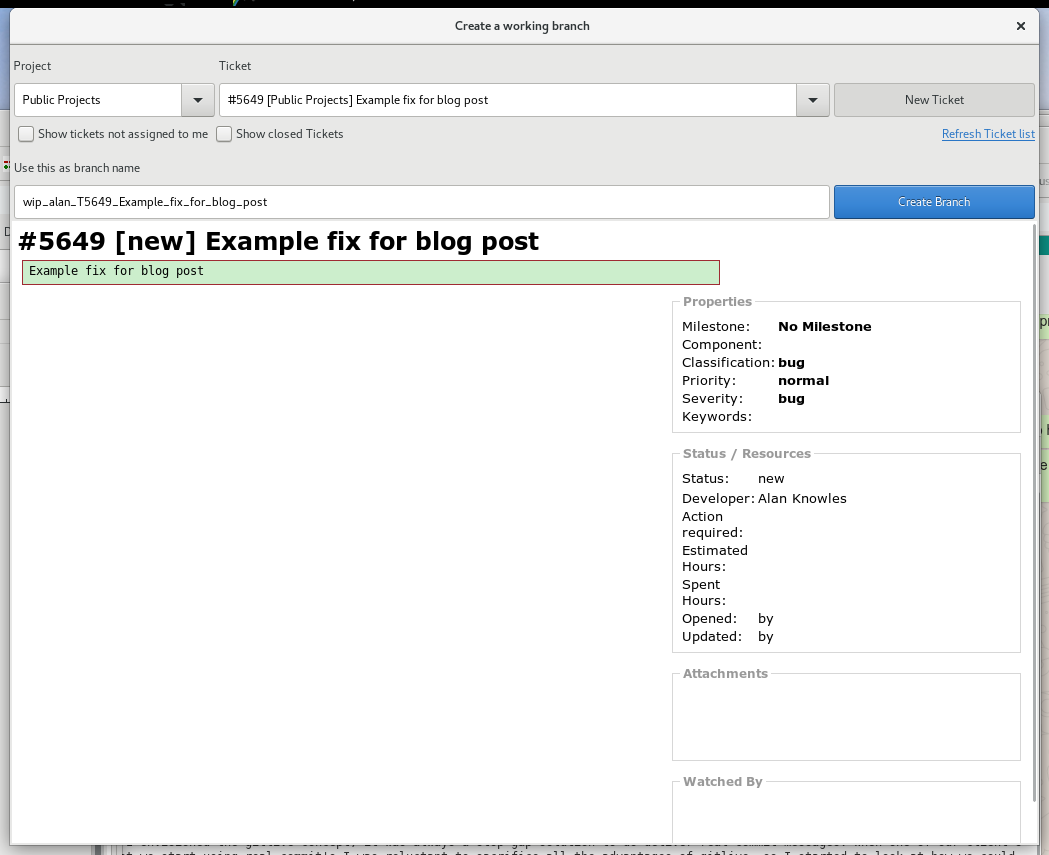Enable Show tickets not assigned to me
This screenshot has width=1049, height=855.
click(27, 134)
